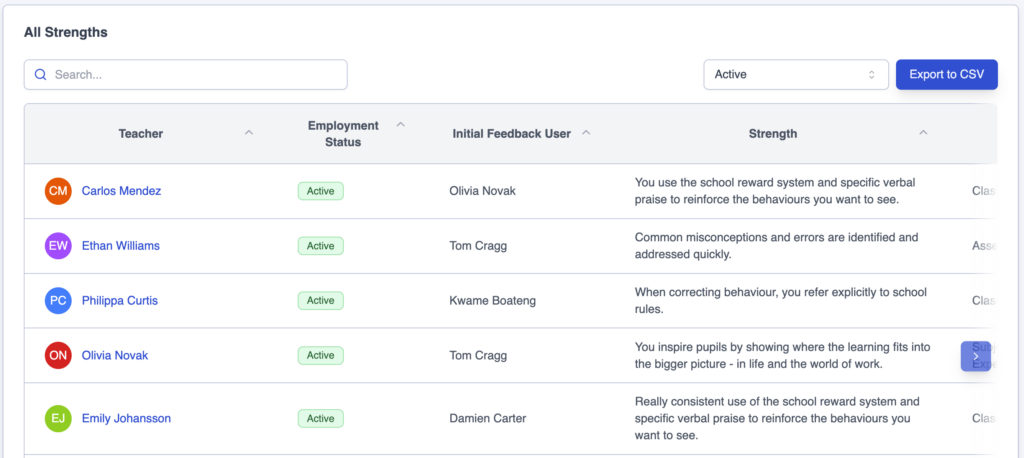Screen dimensions: 1024x458
Task: Sort by Teacher column arrow
Action: [x=249, y=133]
